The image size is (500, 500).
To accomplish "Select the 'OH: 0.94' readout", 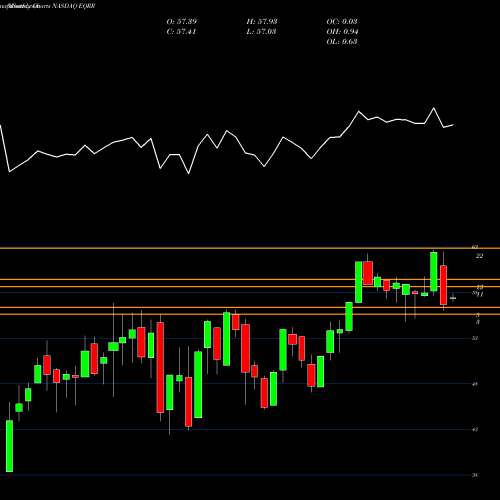I will tap(342, 32).
